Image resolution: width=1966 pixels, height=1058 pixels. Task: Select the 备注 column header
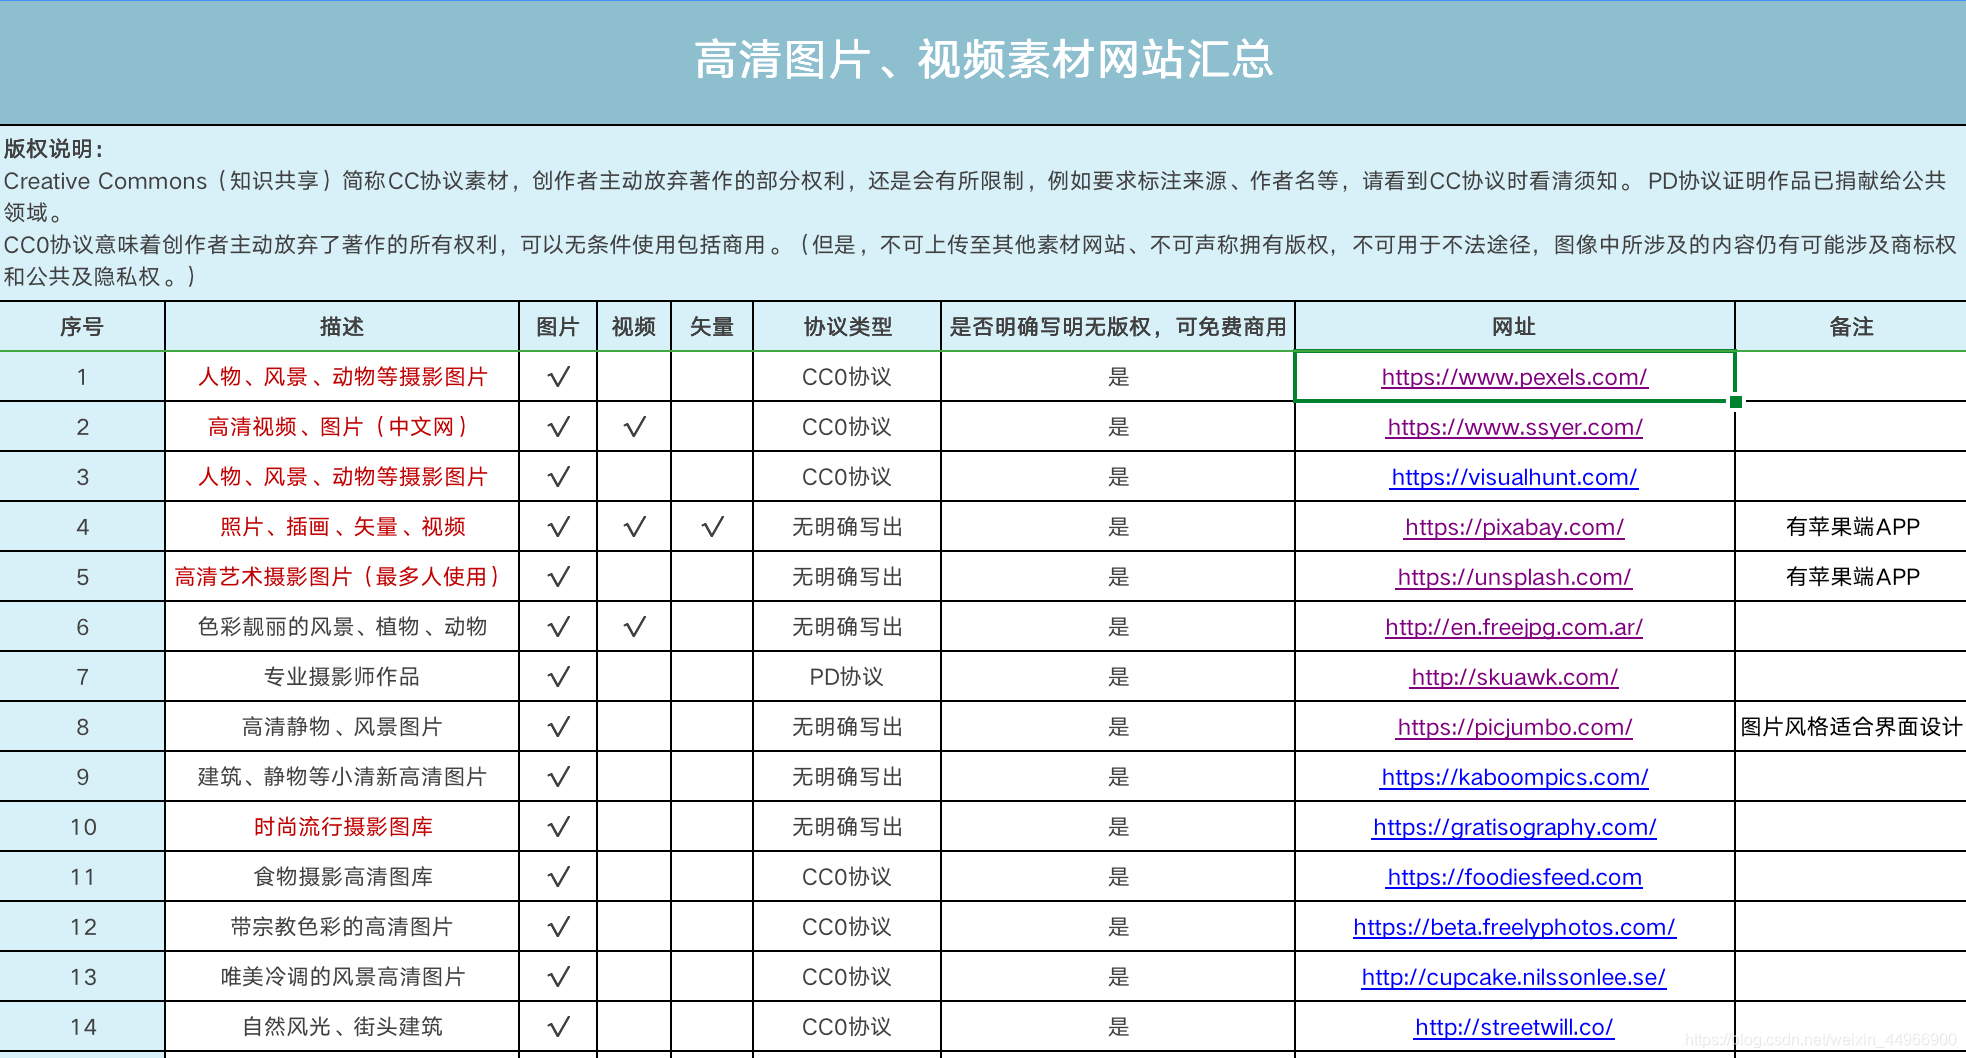point(1851,327)
